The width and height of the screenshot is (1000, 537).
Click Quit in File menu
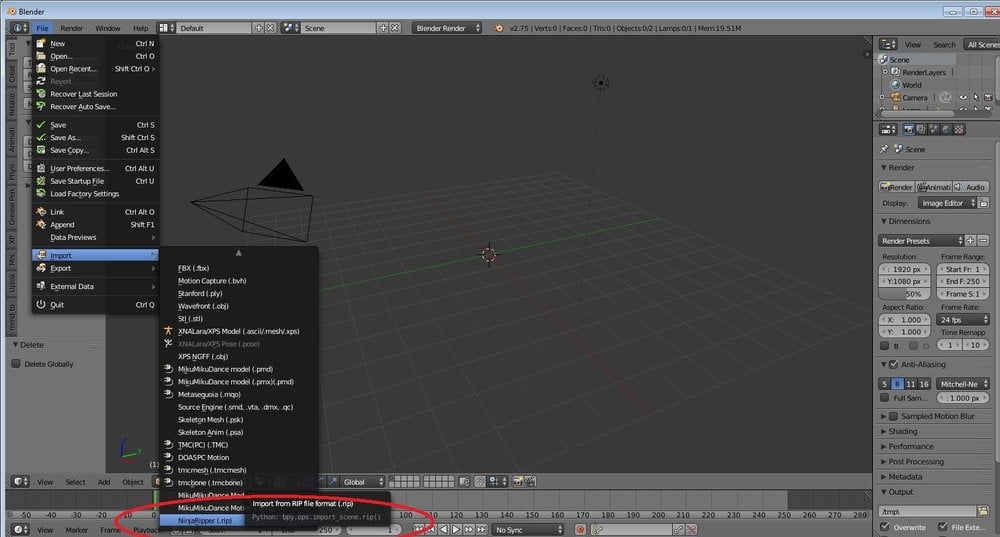click(x=94, y=305)
